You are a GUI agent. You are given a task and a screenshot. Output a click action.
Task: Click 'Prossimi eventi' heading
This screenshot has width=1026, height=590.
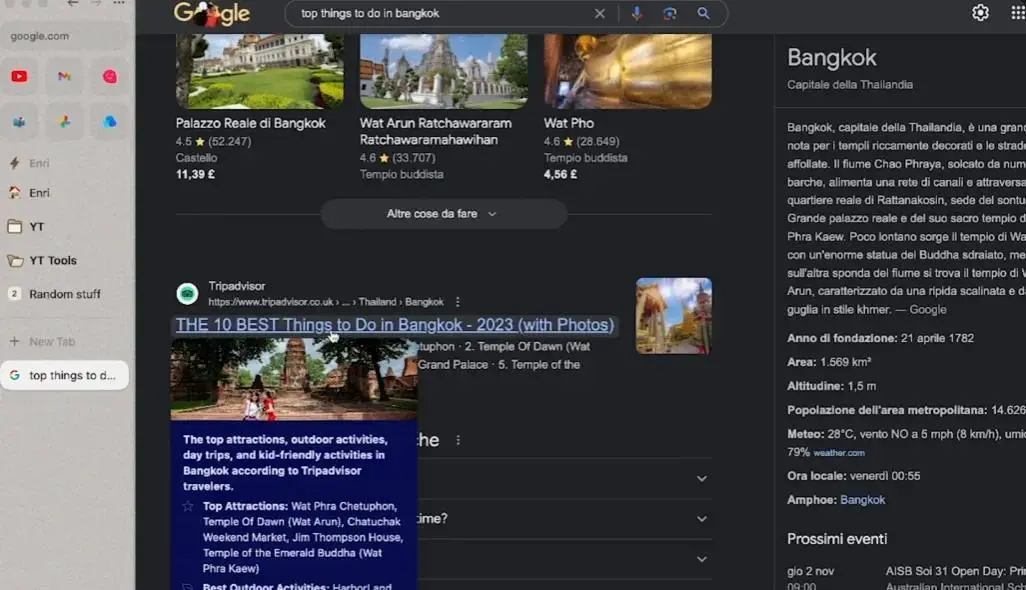point(837,539)
